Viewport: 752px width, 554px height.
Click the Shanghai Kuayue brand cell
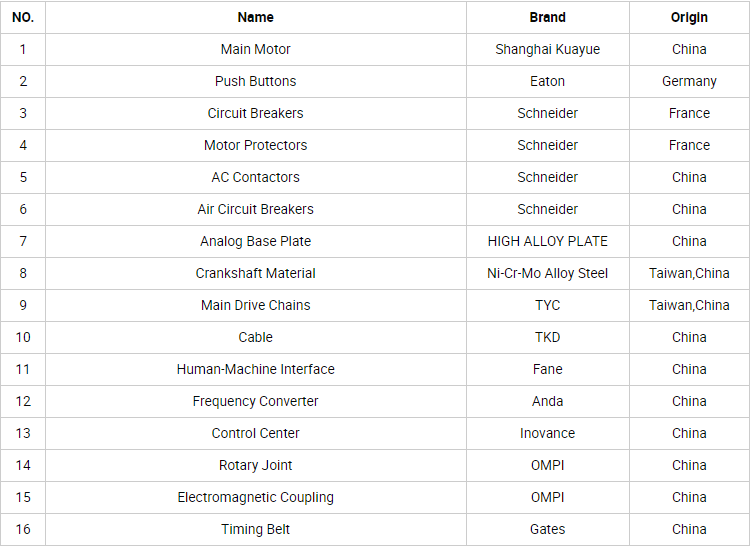pyautogui.click(x=547, y=49)
